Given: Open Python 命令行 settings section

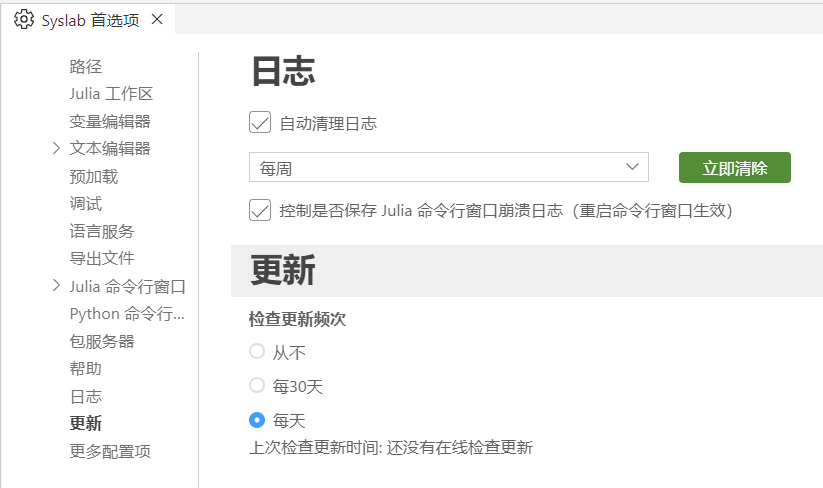Looking at the screenshot, I should point(127,314).
